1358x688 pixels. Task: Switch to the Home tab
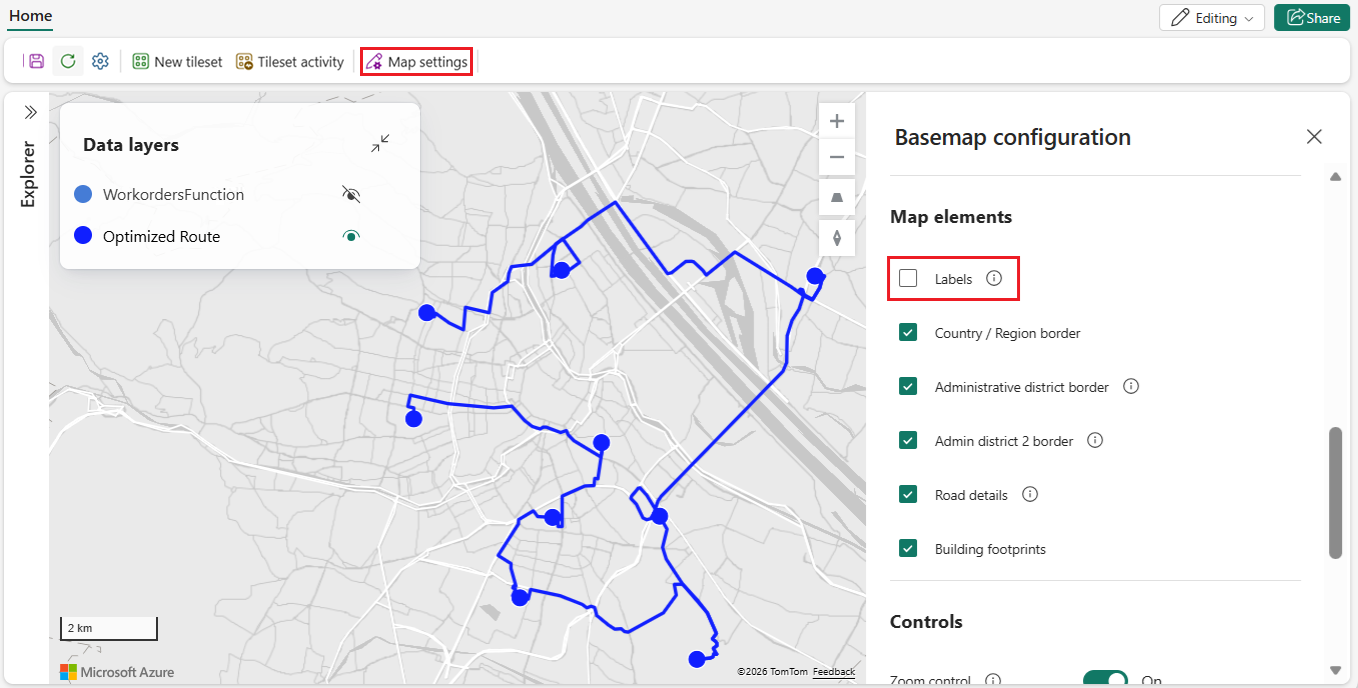(x=30, y=16)
